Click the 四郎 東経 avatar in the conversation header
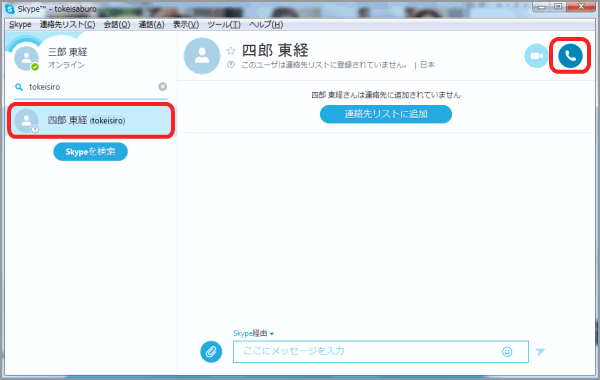The height and width of the screenshot is (380, 600). (202, 56)
